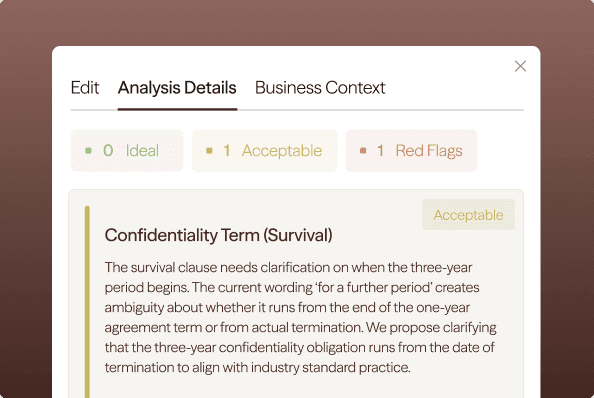Open the Business Context tab

(320, 88)
